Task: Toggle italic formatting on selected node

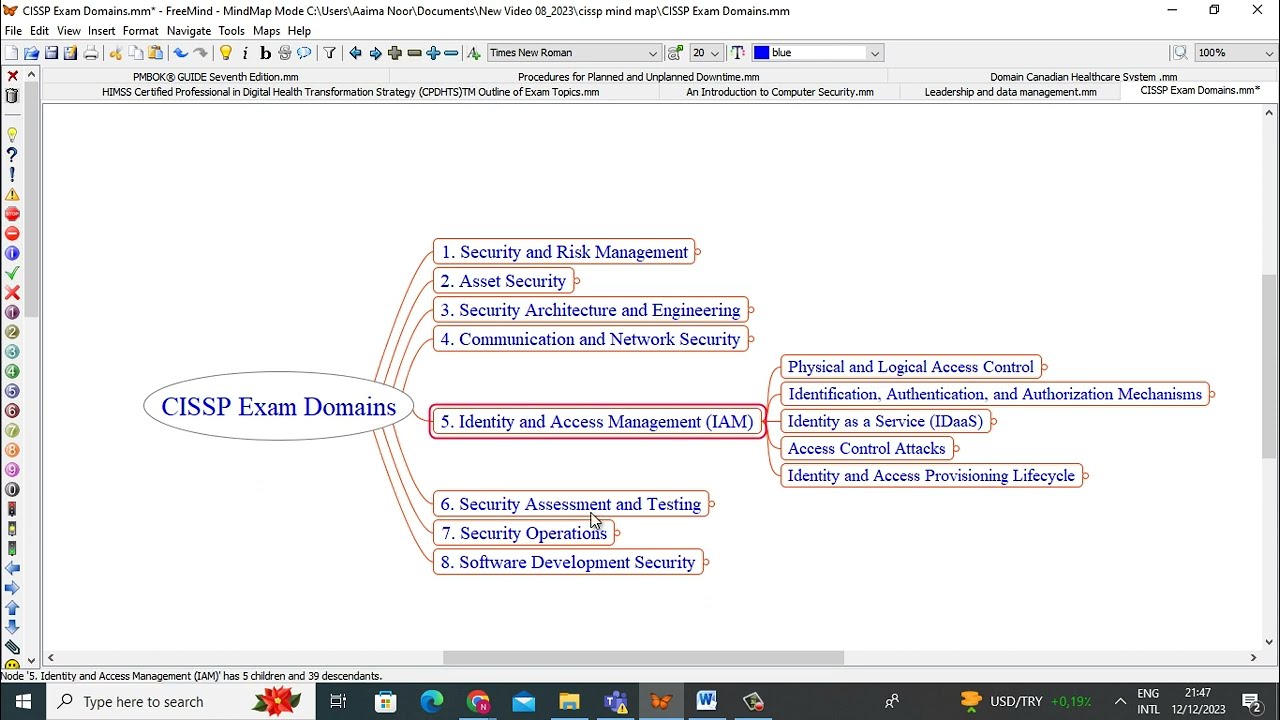Action: pos(245,53)
